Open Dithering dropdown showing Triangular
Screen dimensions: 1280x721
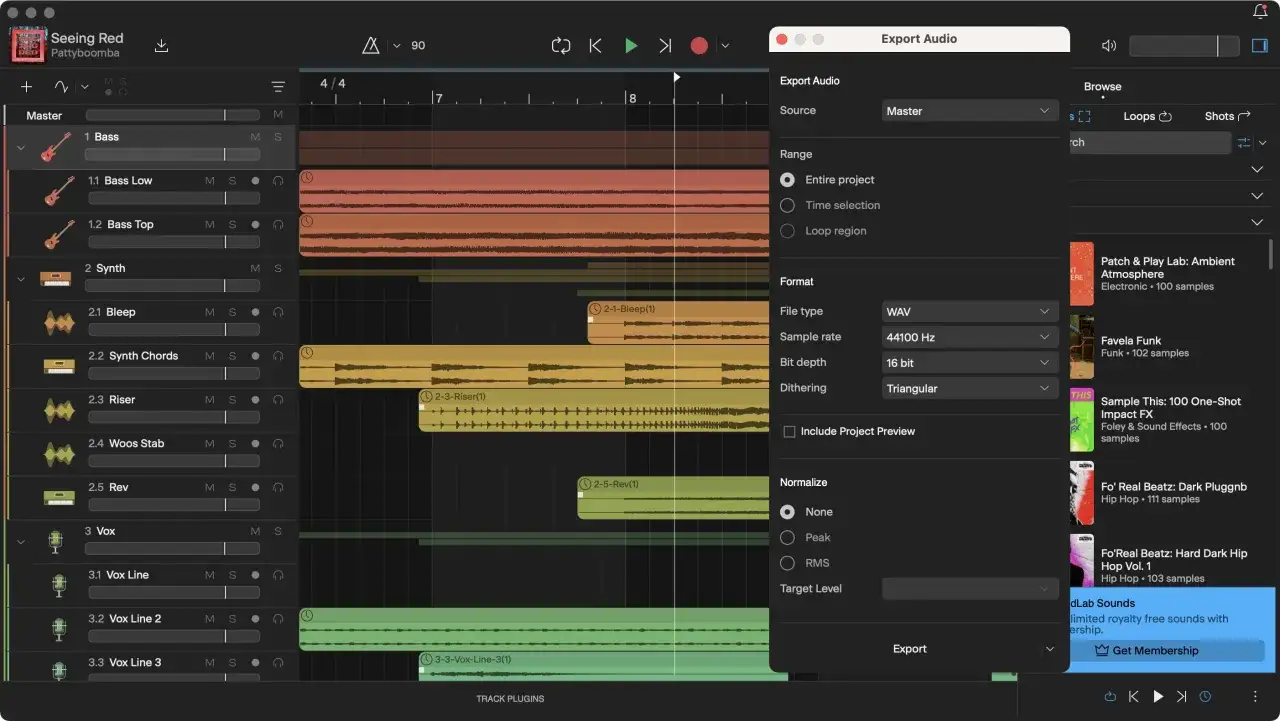969,388
